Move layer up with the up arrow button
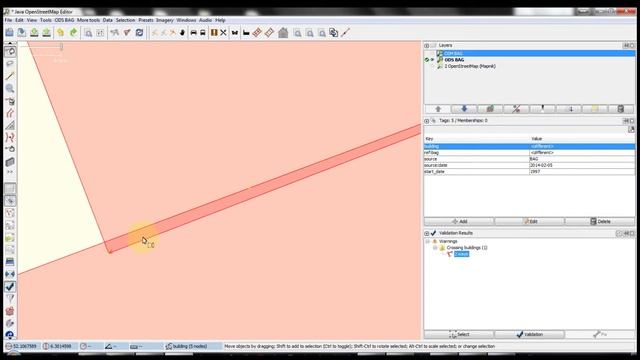640x360 pixels. click(x=438, y=109)
